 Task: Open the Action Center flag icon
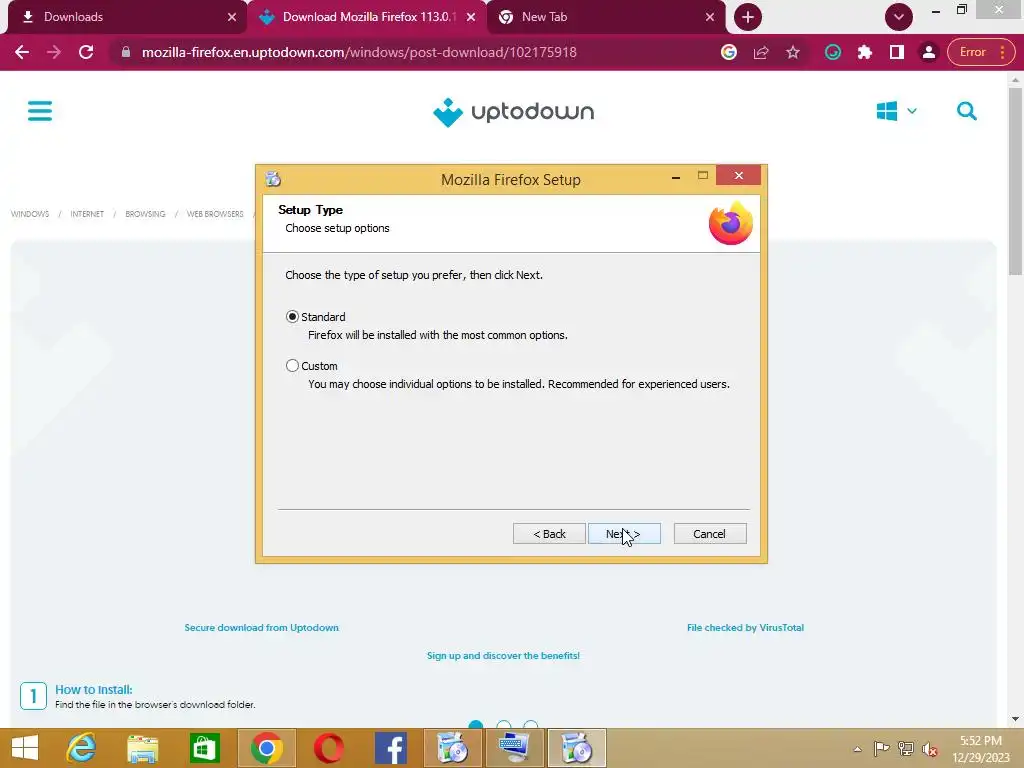point(881,748)
